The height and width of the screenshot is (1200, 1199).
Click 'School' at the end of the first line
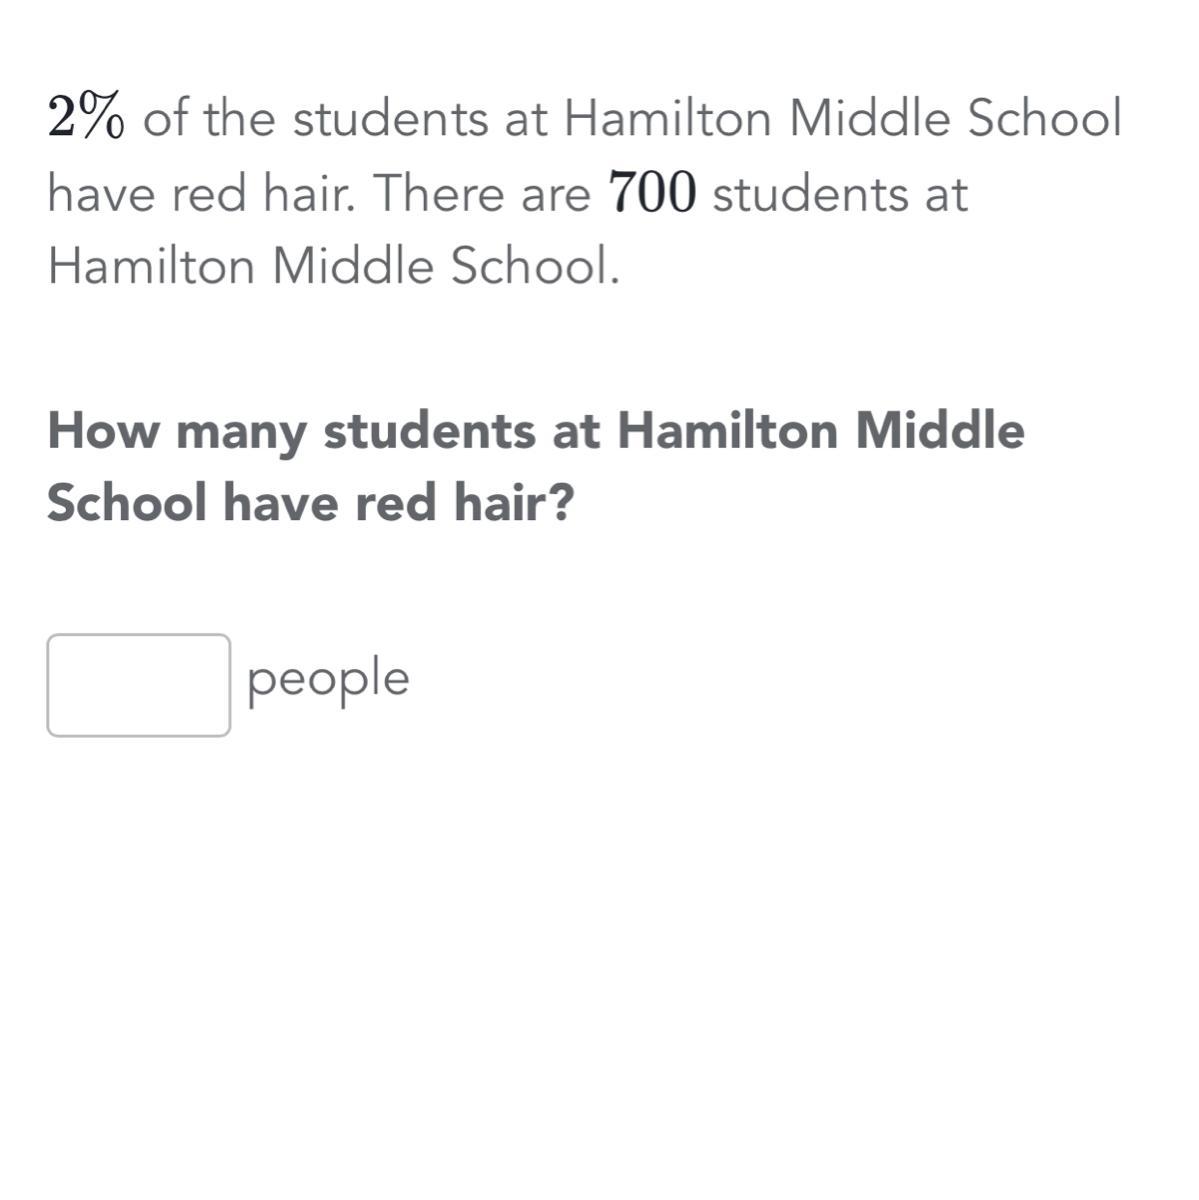click(1043, 118)
